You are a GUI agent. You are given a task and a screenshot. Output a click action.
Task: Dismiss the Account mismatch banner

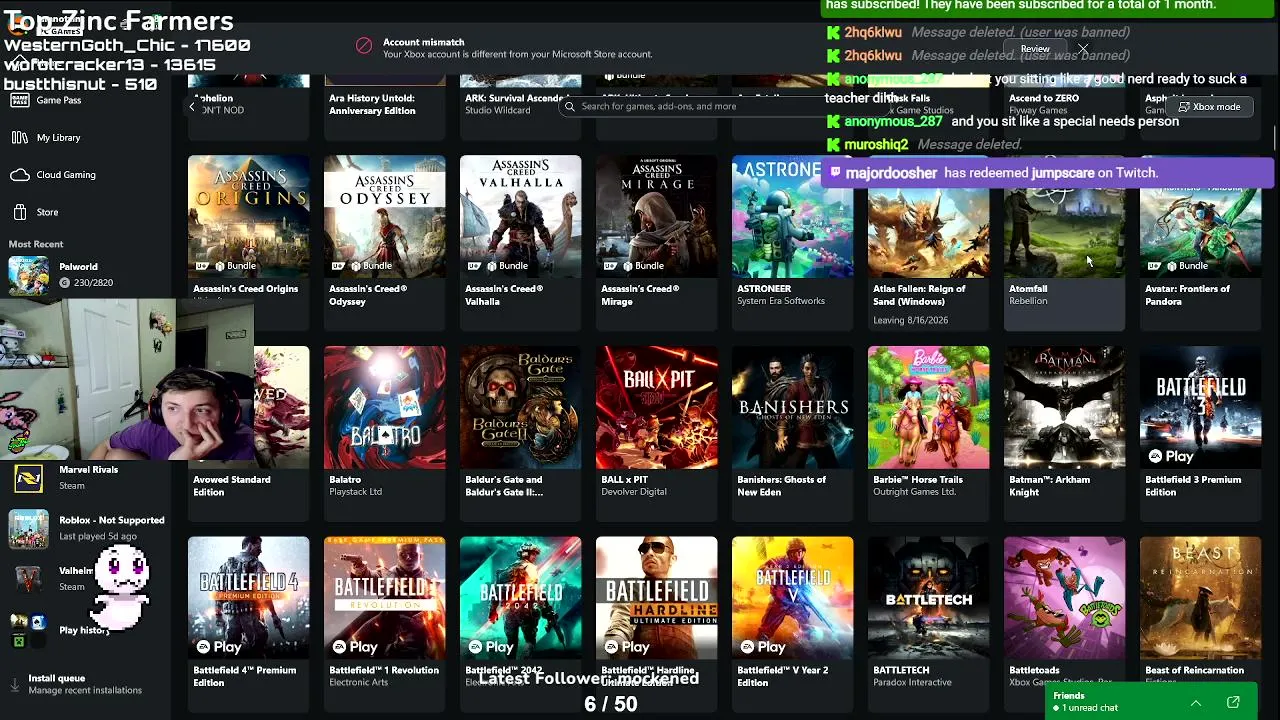1083,48
